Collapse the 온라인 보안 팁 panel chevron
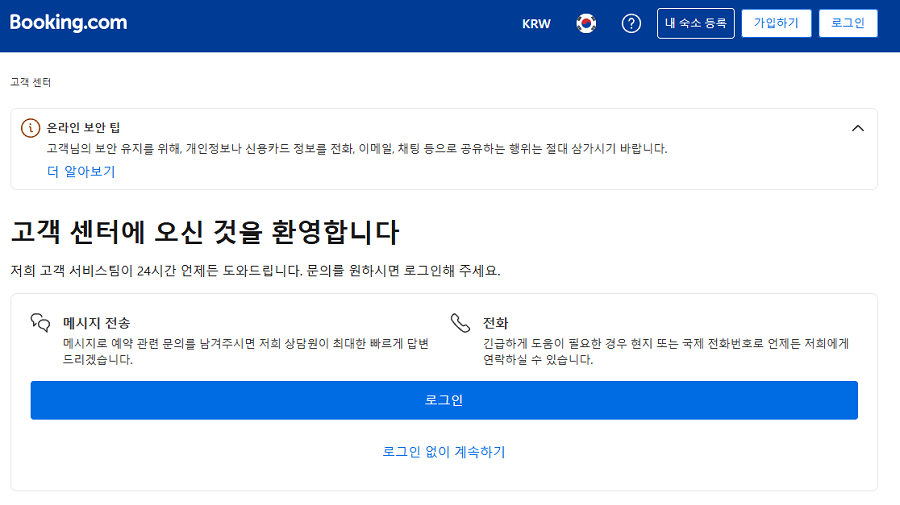 click(x=858, y=128)
